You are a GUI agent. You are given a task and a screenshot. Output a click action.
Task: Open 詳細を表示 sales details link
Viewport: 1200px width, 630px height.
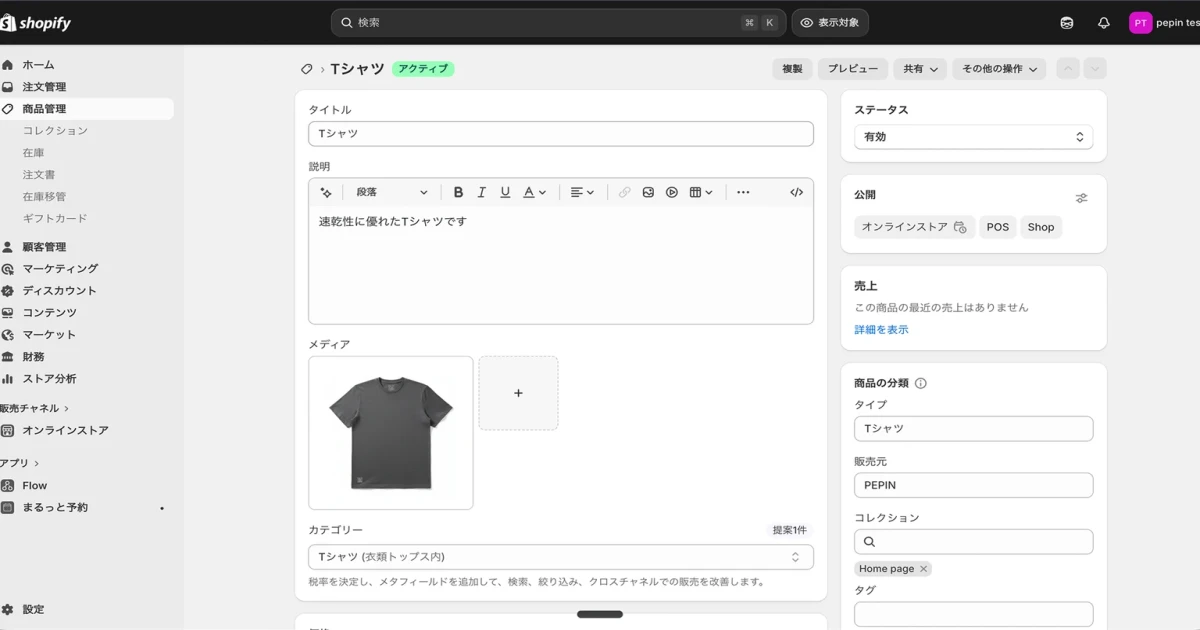(880, 328)
